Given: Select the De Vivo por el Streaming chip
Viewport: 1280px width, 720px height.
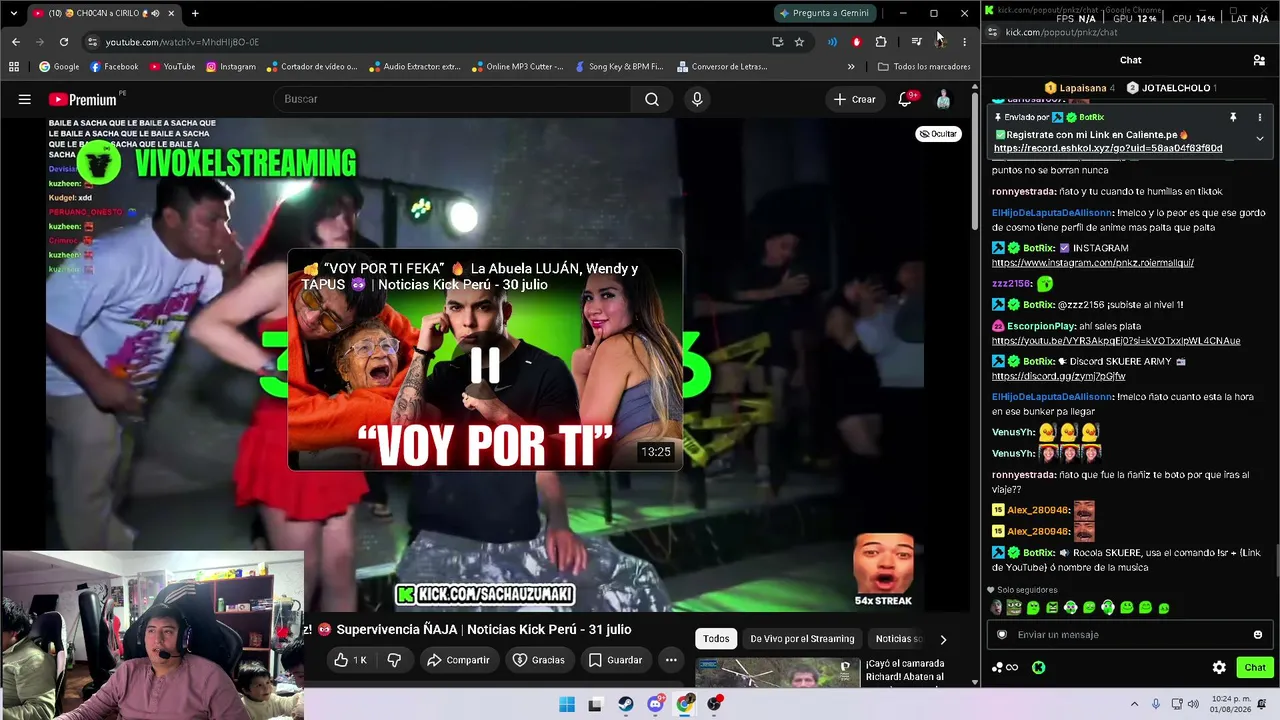Looking at the screenshot, I should pyautogui.click(x=802, y=639).
